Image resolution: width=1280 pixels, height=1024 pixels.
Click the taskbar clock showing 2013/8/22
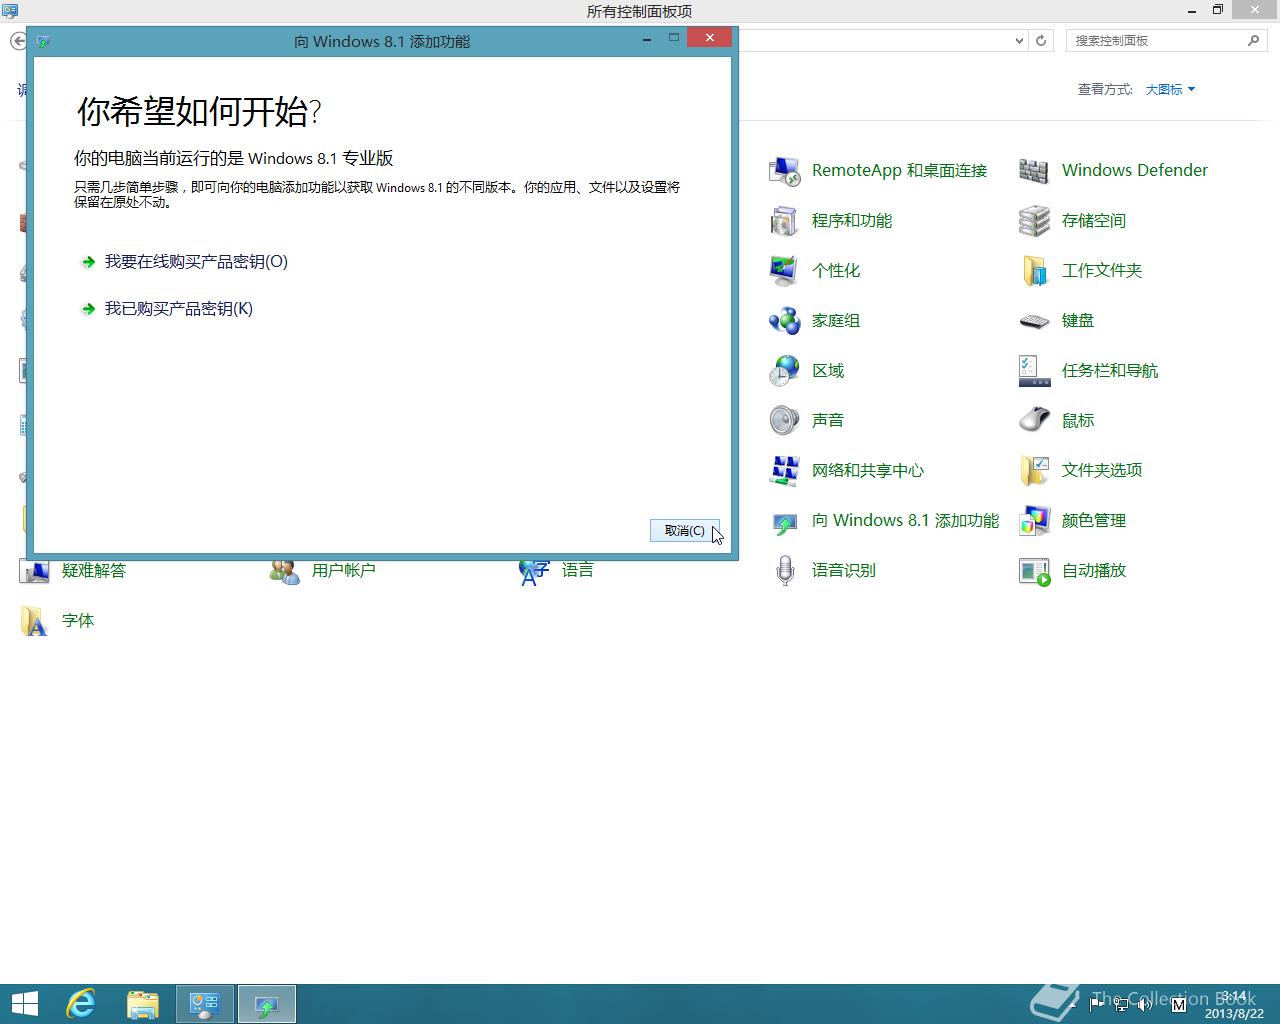coord(1234,1005)
